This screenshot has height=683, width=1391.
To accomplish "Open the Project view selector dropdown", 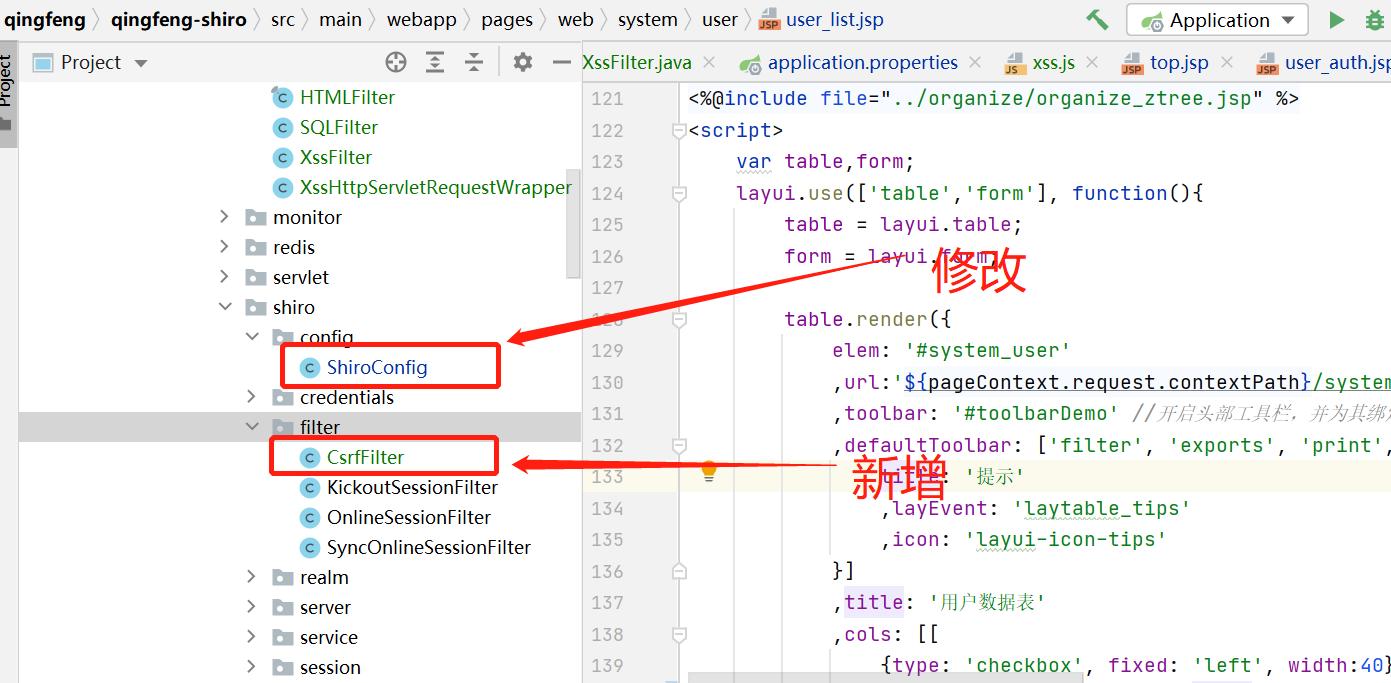I will point(139,61).
